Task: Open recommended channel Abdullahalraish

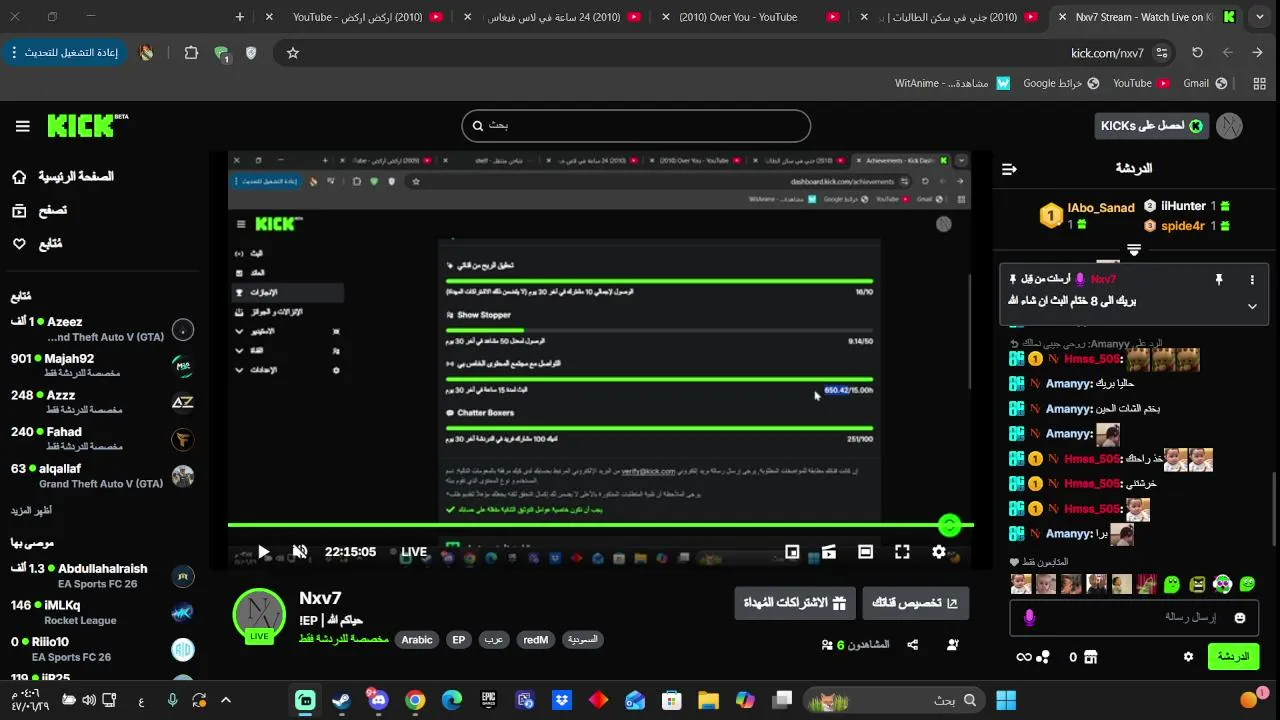Action: click(100, 575)
